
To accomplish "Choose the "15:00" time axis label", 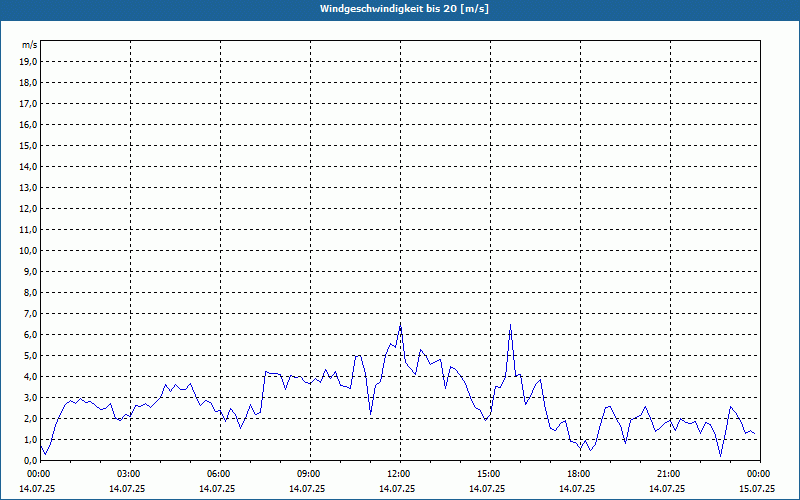I will pyautogui.click(x=490, y=474).
